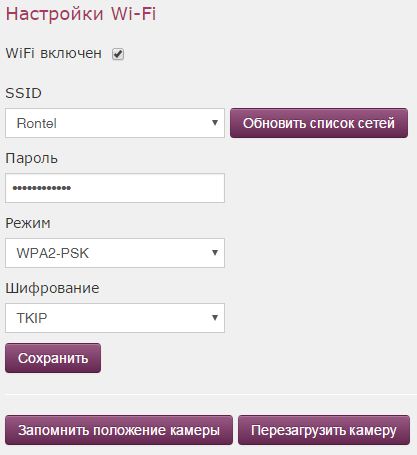Viewport: 417px width, 455px height.
Task: Click the Пароль field label
Action: coord(32,158)
